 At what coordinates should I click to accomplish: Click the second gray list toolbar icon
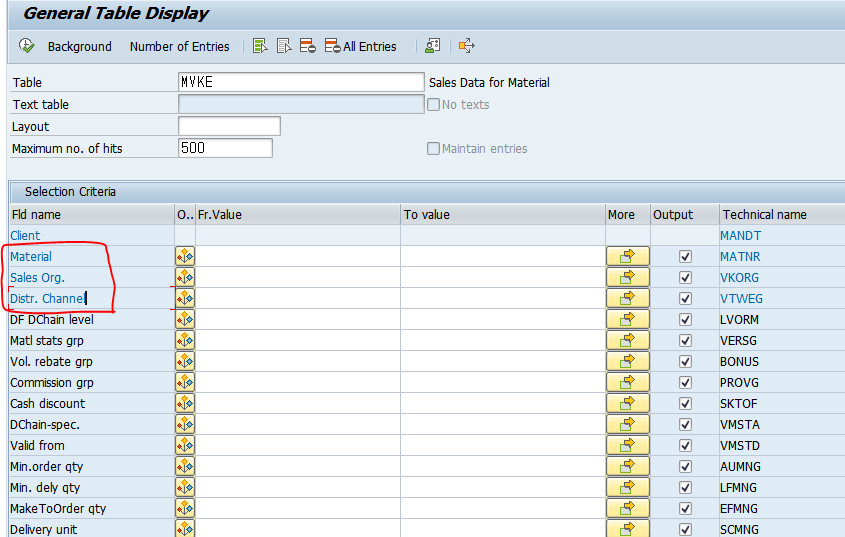point(283,46)
